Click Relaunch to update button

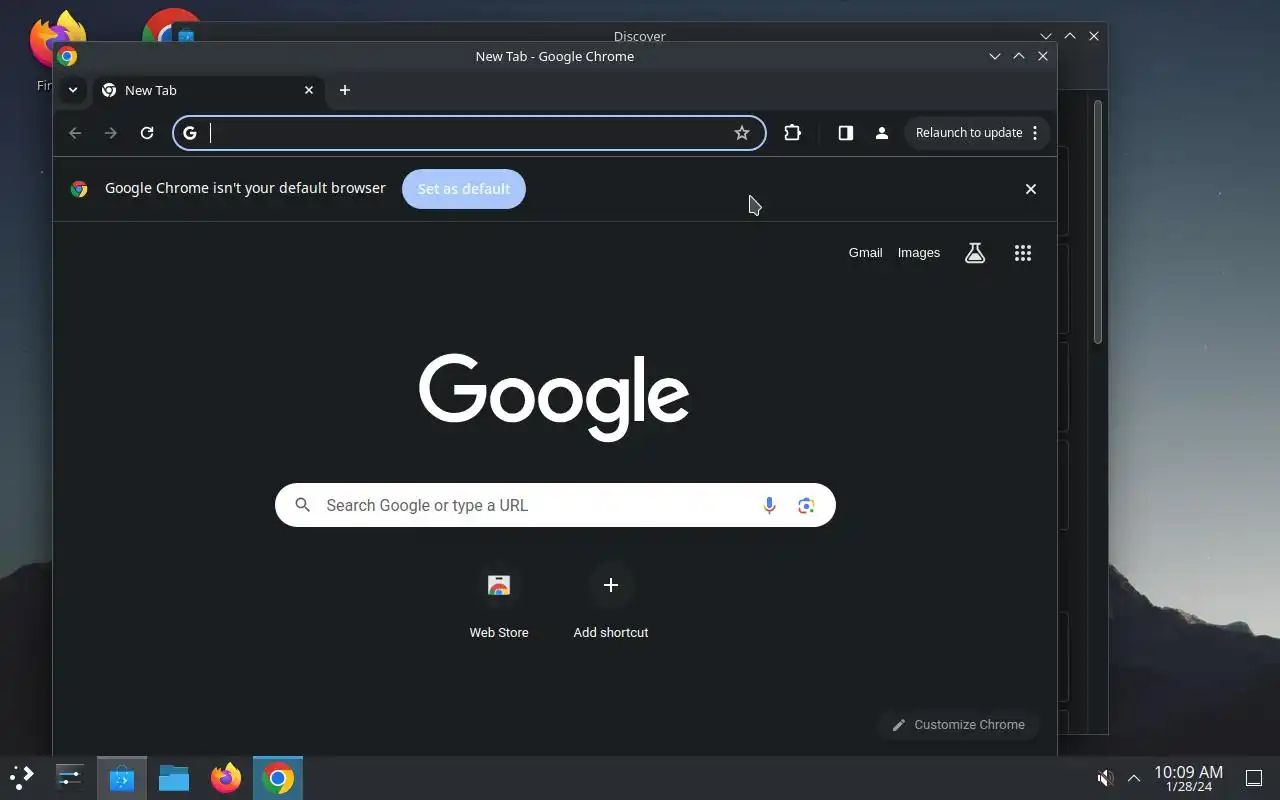(x=968, y=133)
